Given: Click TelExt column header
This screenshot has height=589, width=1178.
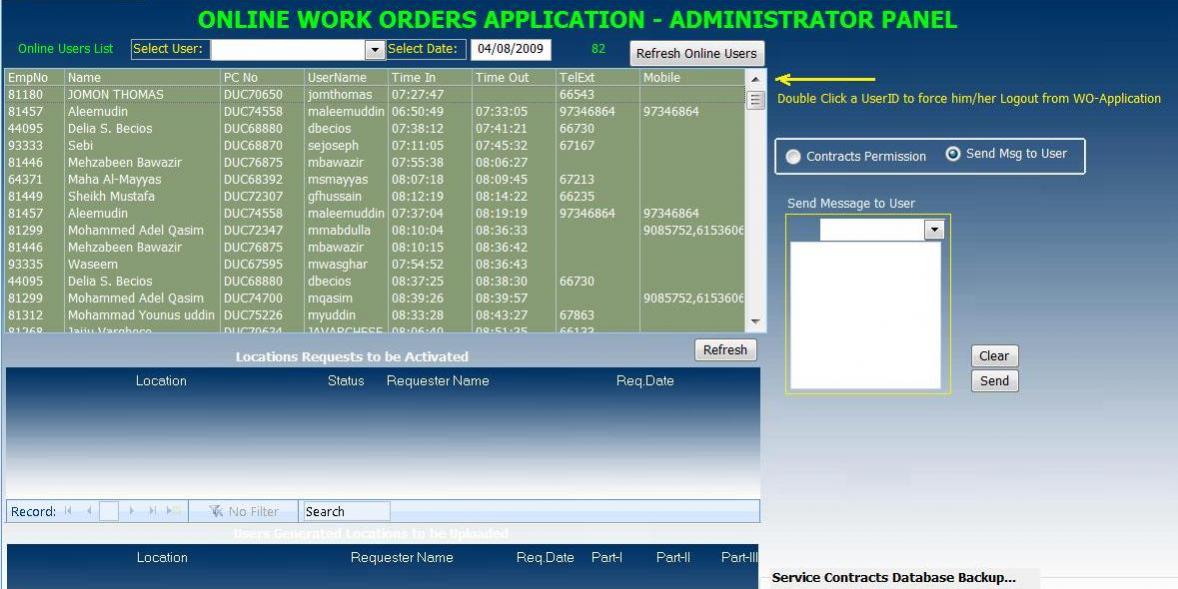Looking at the screenshot, I should (x=576, y=78).
